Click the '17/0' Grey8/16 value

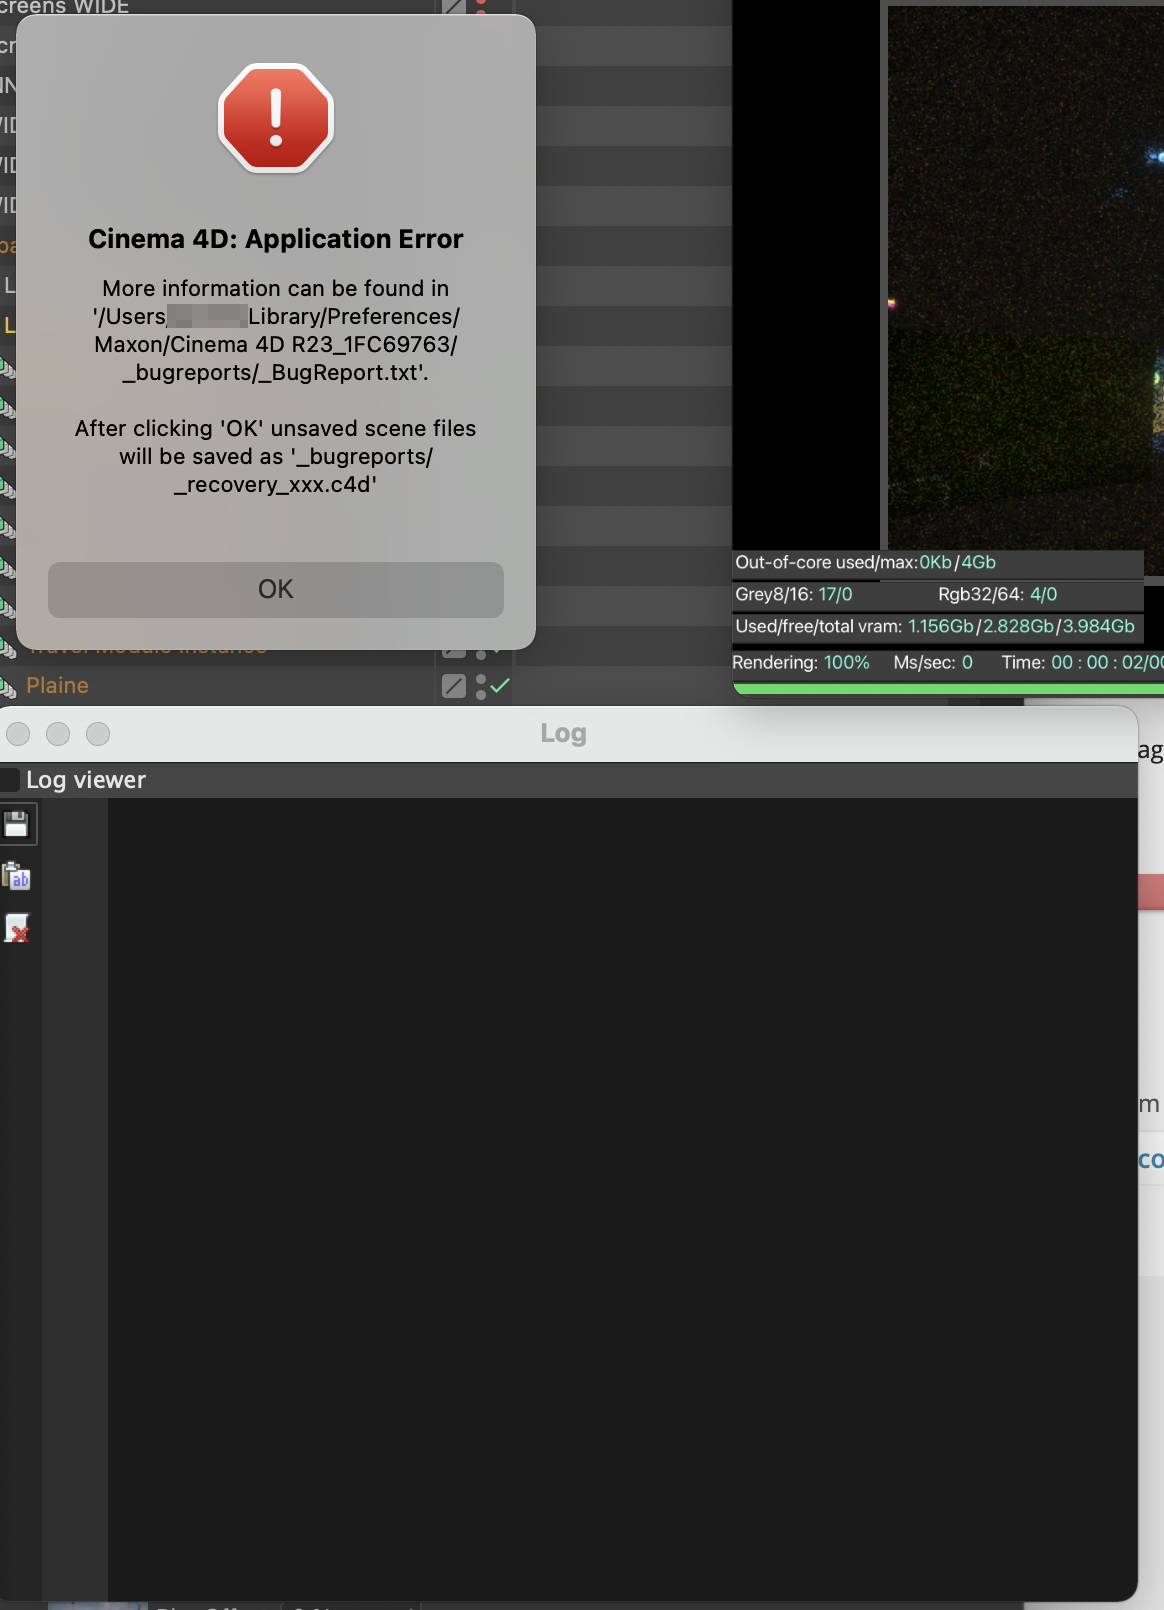click(x=835, y=595)
